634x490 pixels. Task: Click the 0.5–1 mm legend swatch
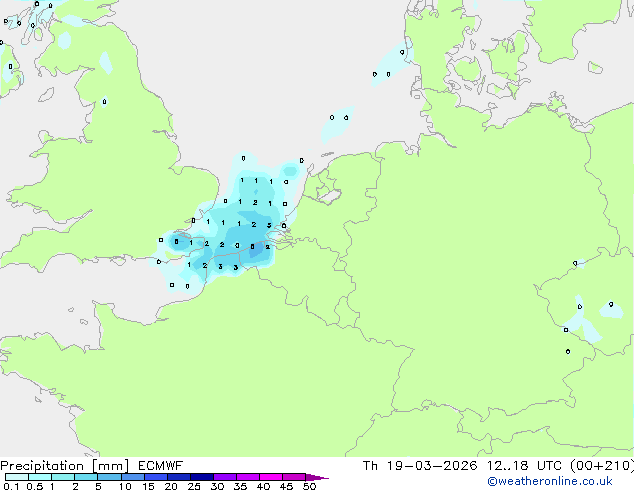click(x=40, y=477)
